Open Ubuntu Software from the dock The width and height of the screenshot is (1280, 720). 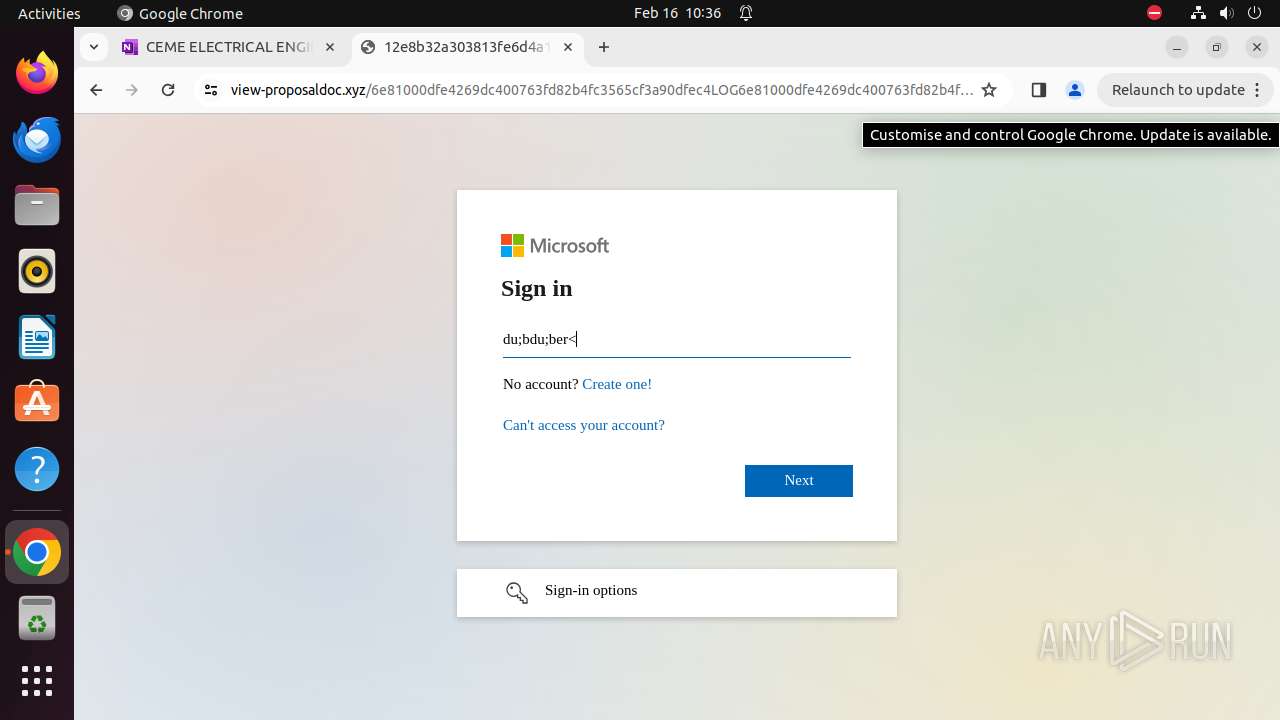pyautogui.click(x=37, y=403)
